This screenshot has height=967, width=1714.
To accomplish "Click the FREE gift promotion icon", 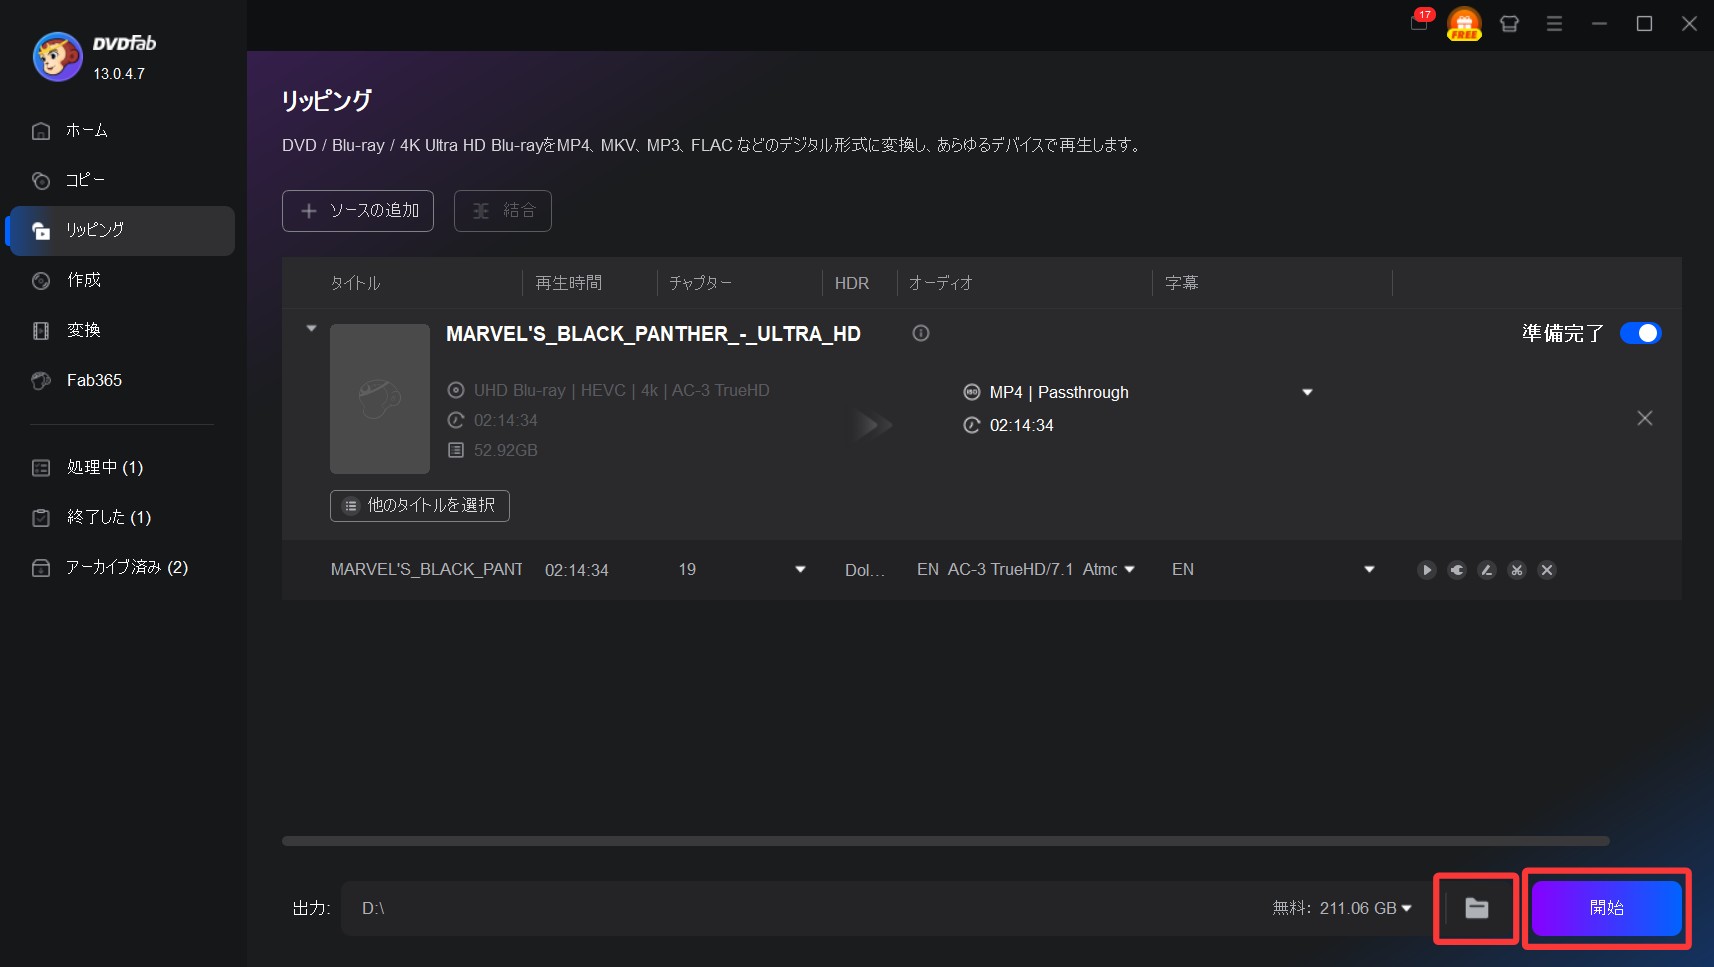I will tap(1464, 23).
